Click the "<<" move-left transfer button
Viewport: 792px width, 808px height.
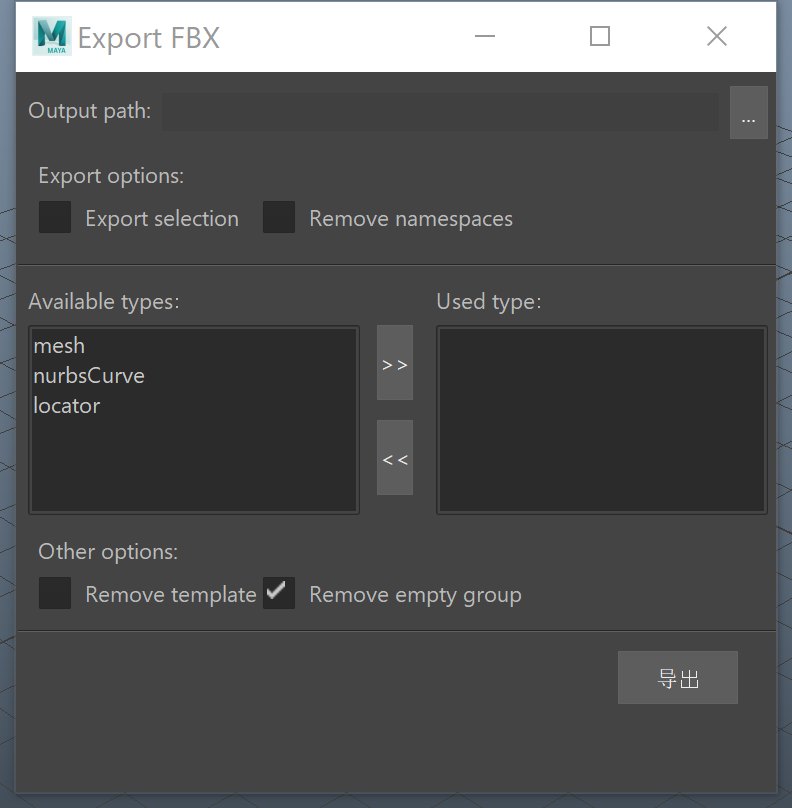click(x=394, y=458)
